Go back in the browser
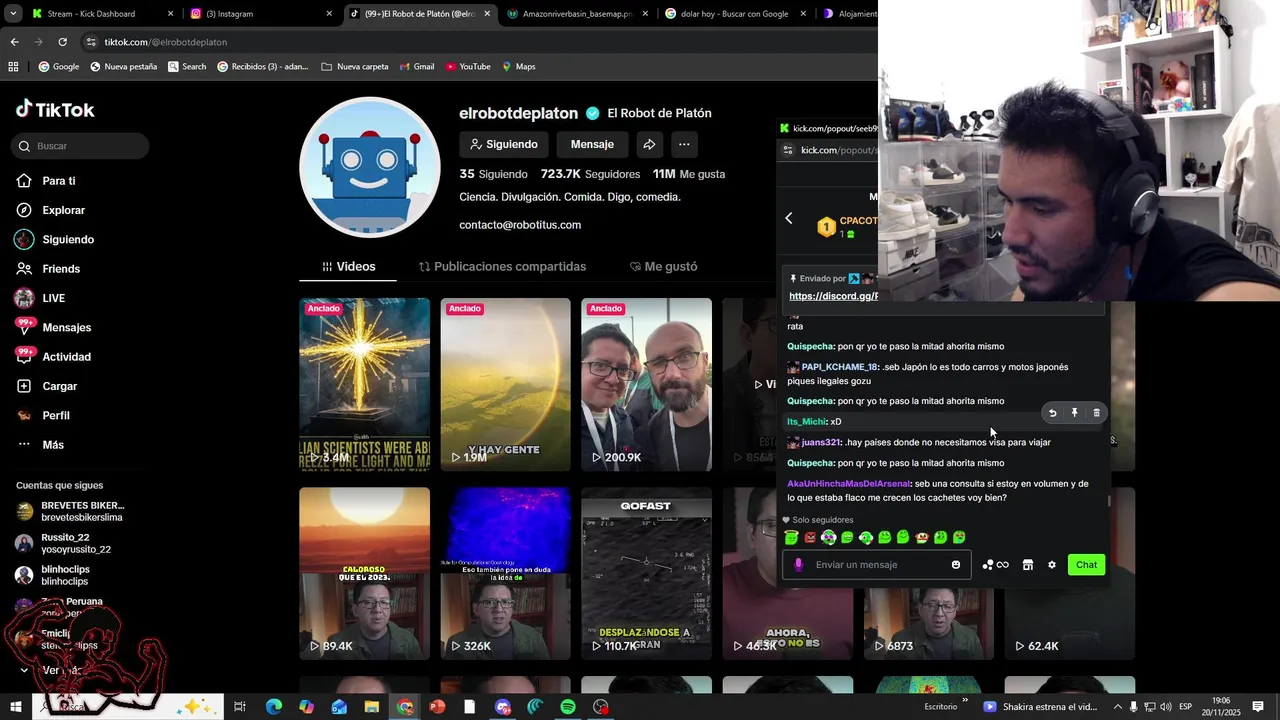Image resolution: width=1280 pixels, height=720 pixels. pos(14,42)
